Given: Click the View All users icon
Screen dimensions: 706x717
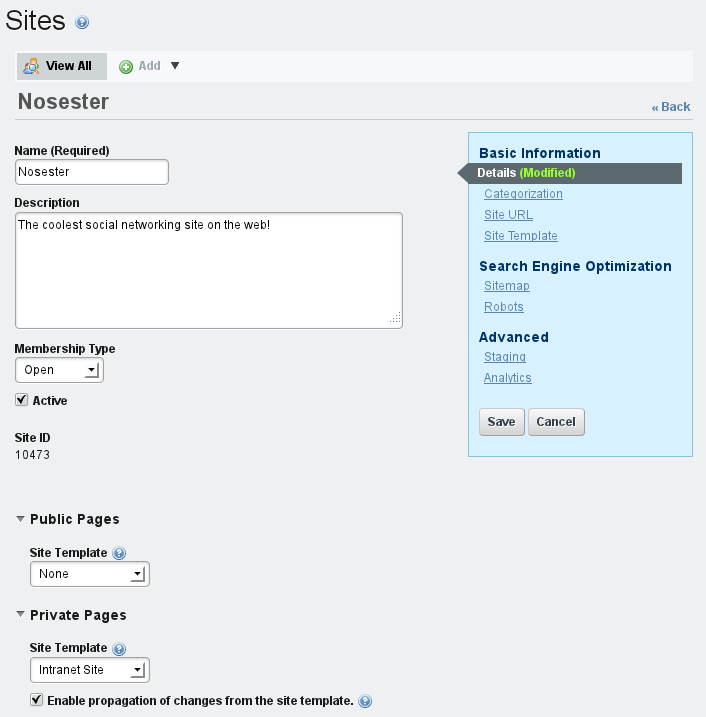Looking at the screenshot, I should coord(31,66).
